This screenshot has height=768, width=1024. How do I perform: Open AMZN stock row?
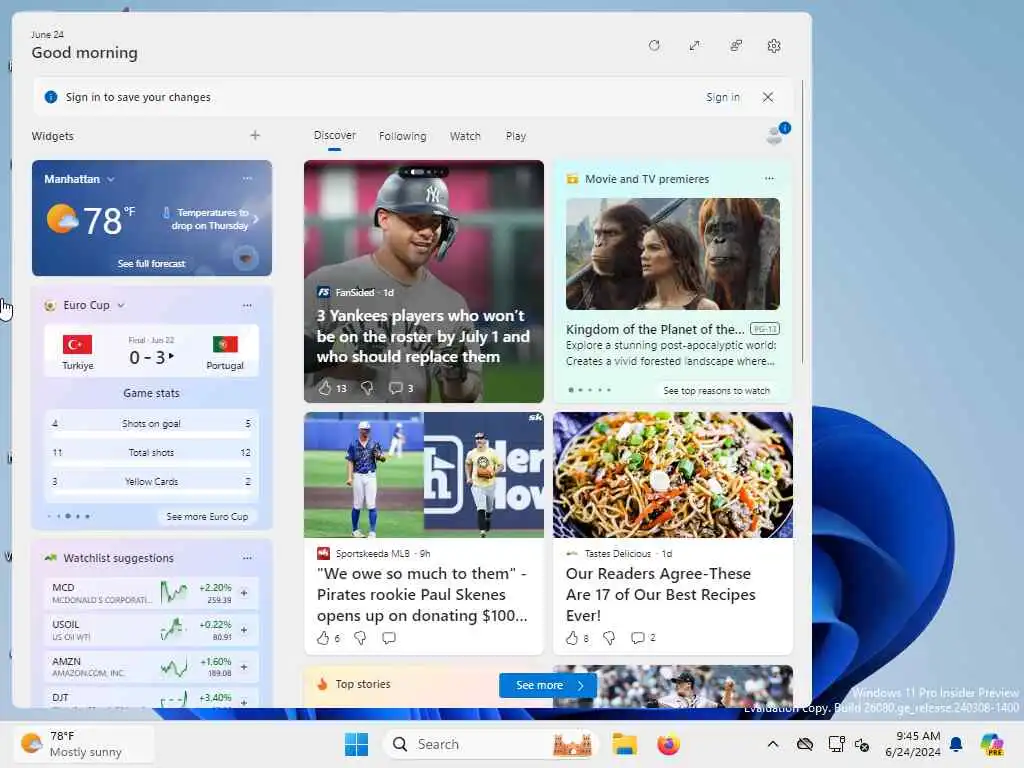coord(152,667)
